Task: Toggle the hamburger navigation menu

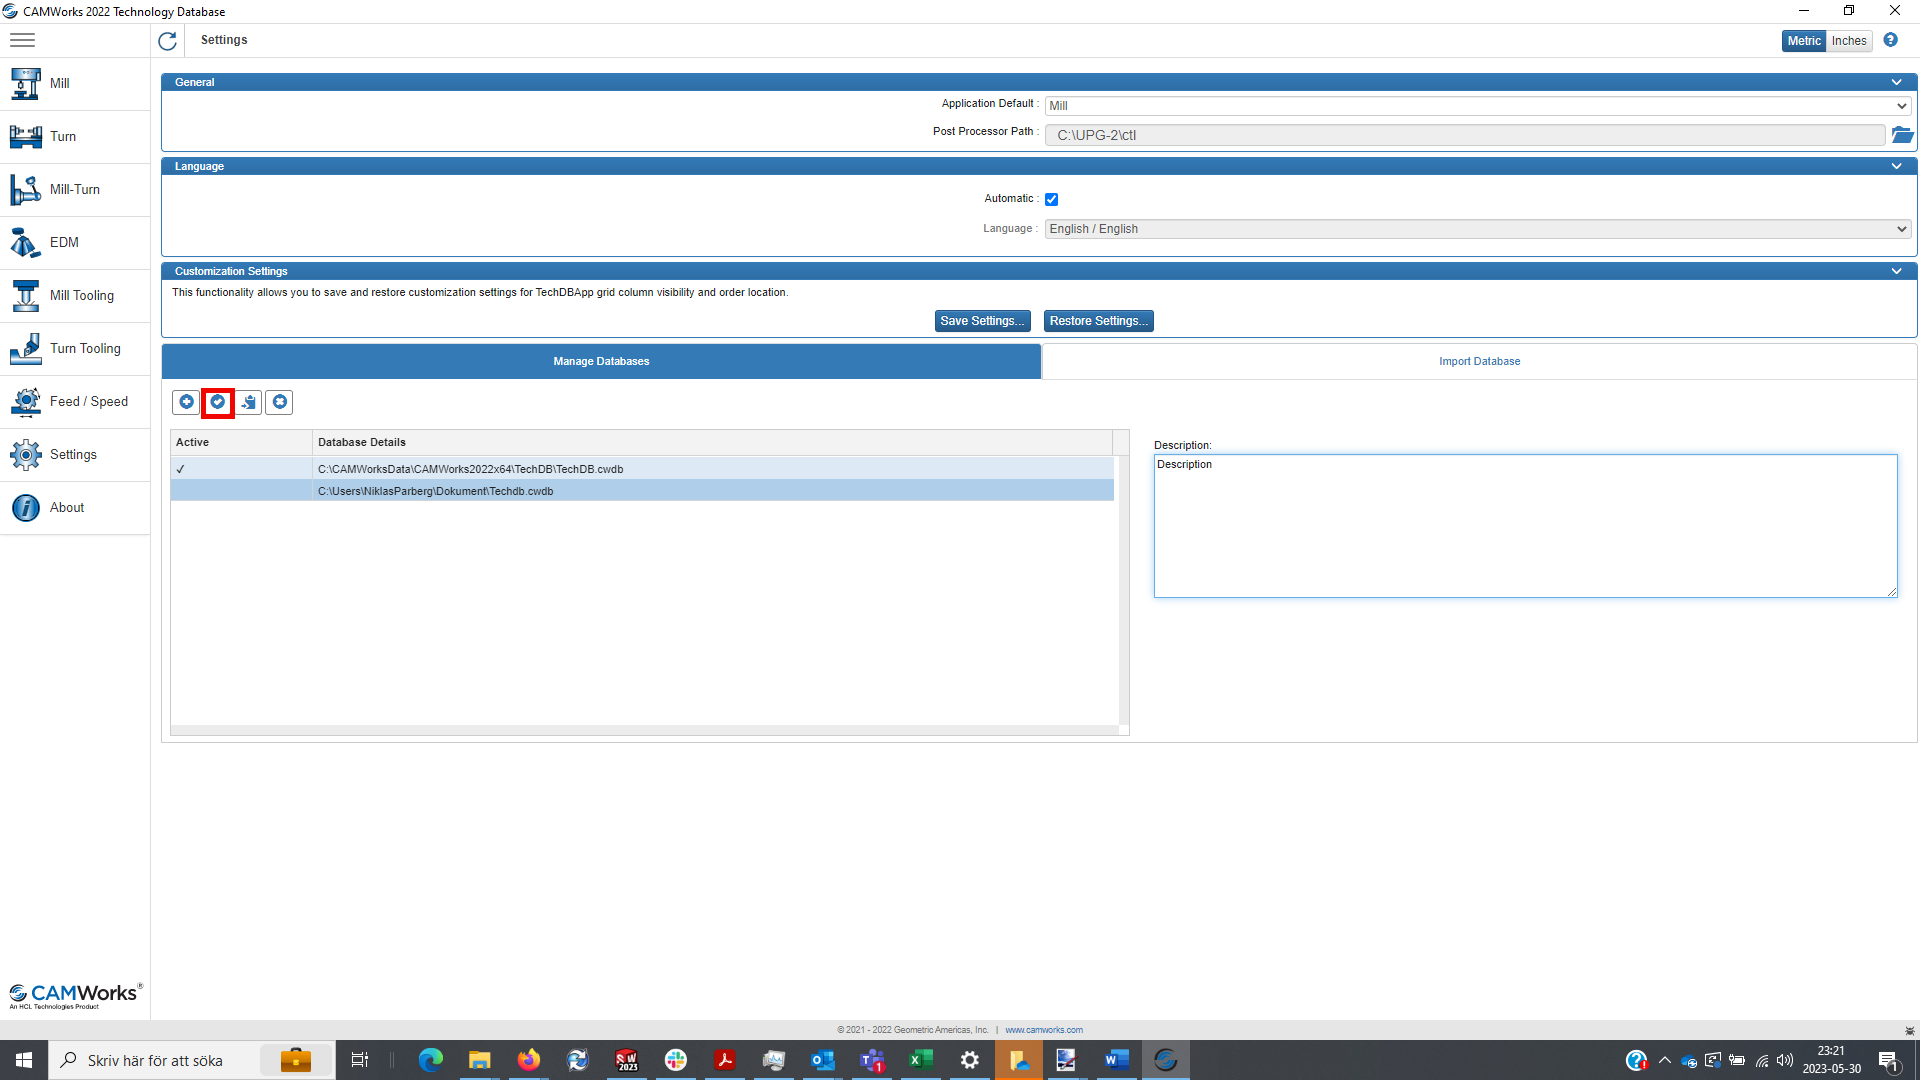Action: pyautogui.click(x=22, y=40)
